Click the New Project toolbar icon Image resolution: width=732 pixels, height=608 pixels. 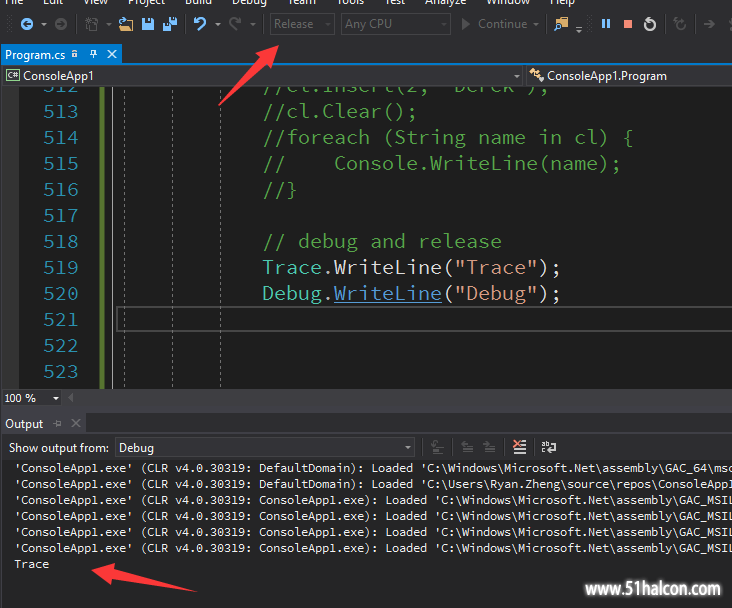[92, 24]
